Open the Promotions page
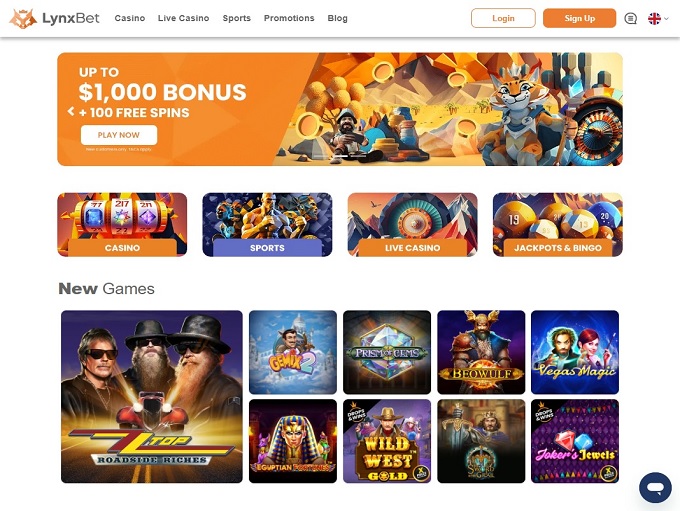Screen dimensions: 680x511 [289, 18]
